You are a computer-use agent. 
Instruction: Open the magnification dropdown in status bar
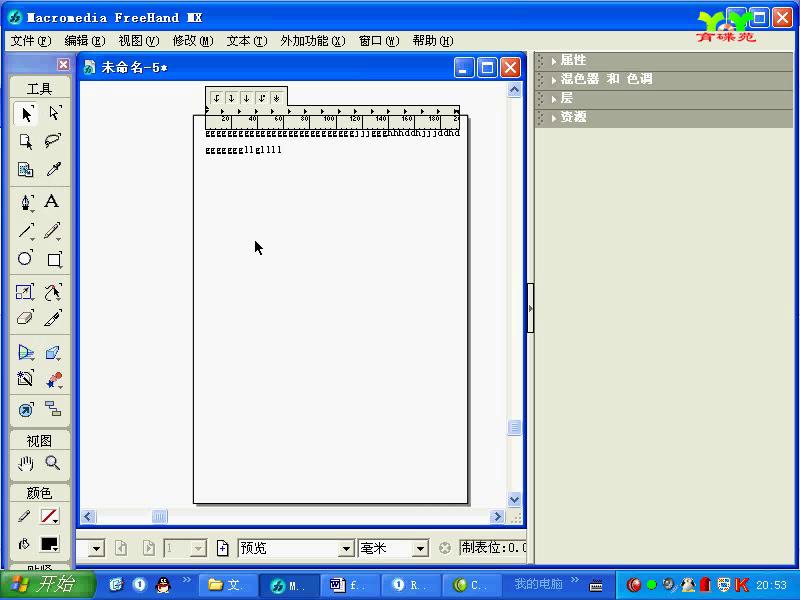[96, 548]
